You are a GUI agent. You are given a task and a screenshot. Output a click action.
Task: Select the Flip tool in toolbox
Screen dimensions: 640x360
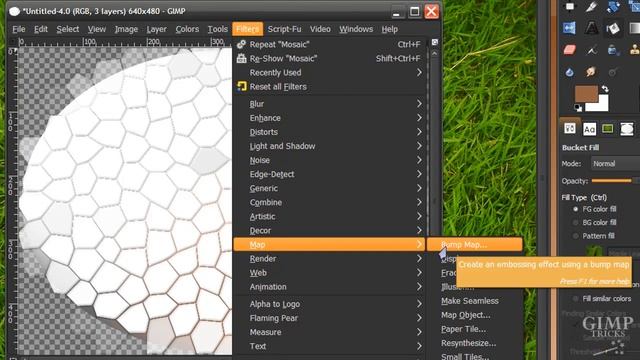click(x=569, y=28)
